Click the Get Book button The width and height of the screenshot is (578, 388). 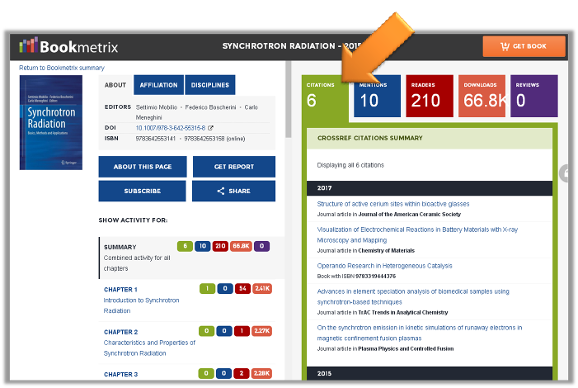tap(524, 46)
